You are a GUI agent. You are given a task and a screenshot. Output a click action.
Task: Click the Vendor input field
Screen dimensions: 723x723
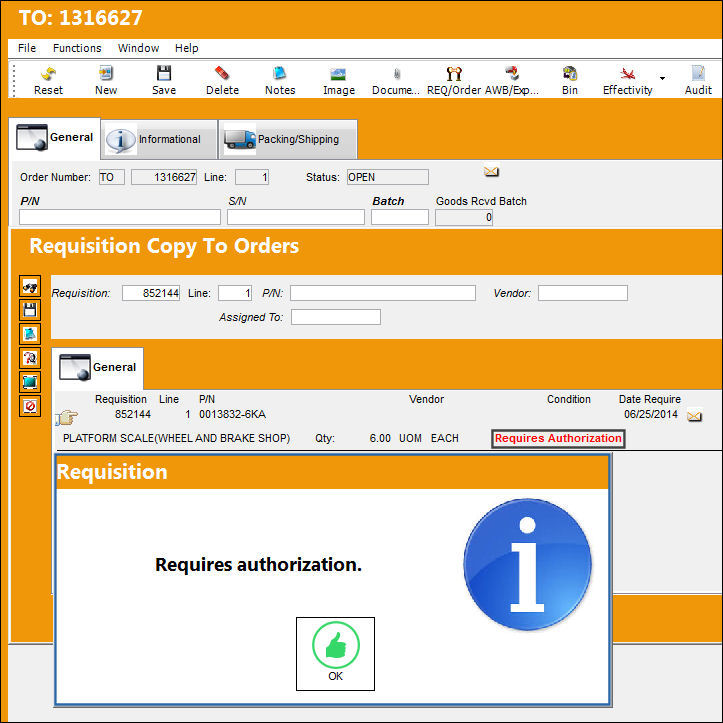click(583, 293)
